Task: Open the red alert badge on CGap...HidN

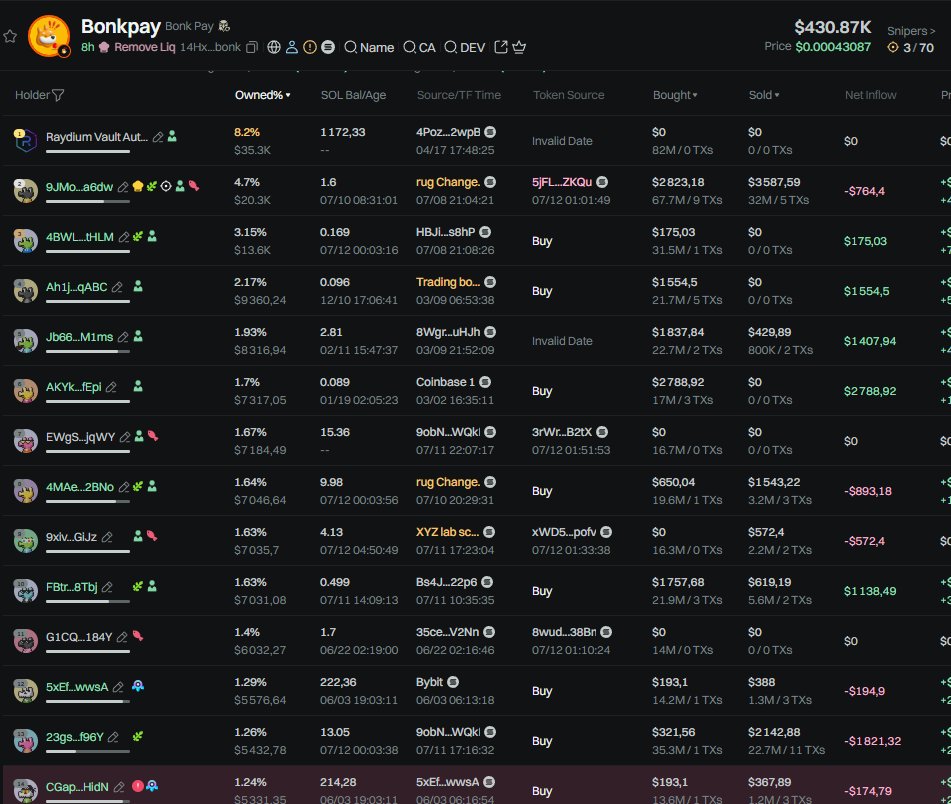Action: [x=138, y=786]
